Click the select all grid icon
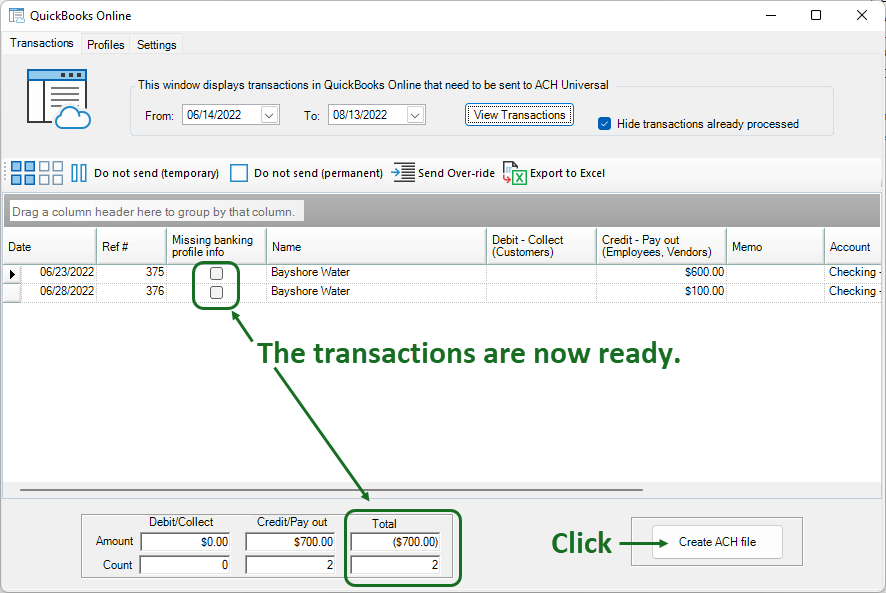This screenshot has width=886, height=593. click(23, 173)
